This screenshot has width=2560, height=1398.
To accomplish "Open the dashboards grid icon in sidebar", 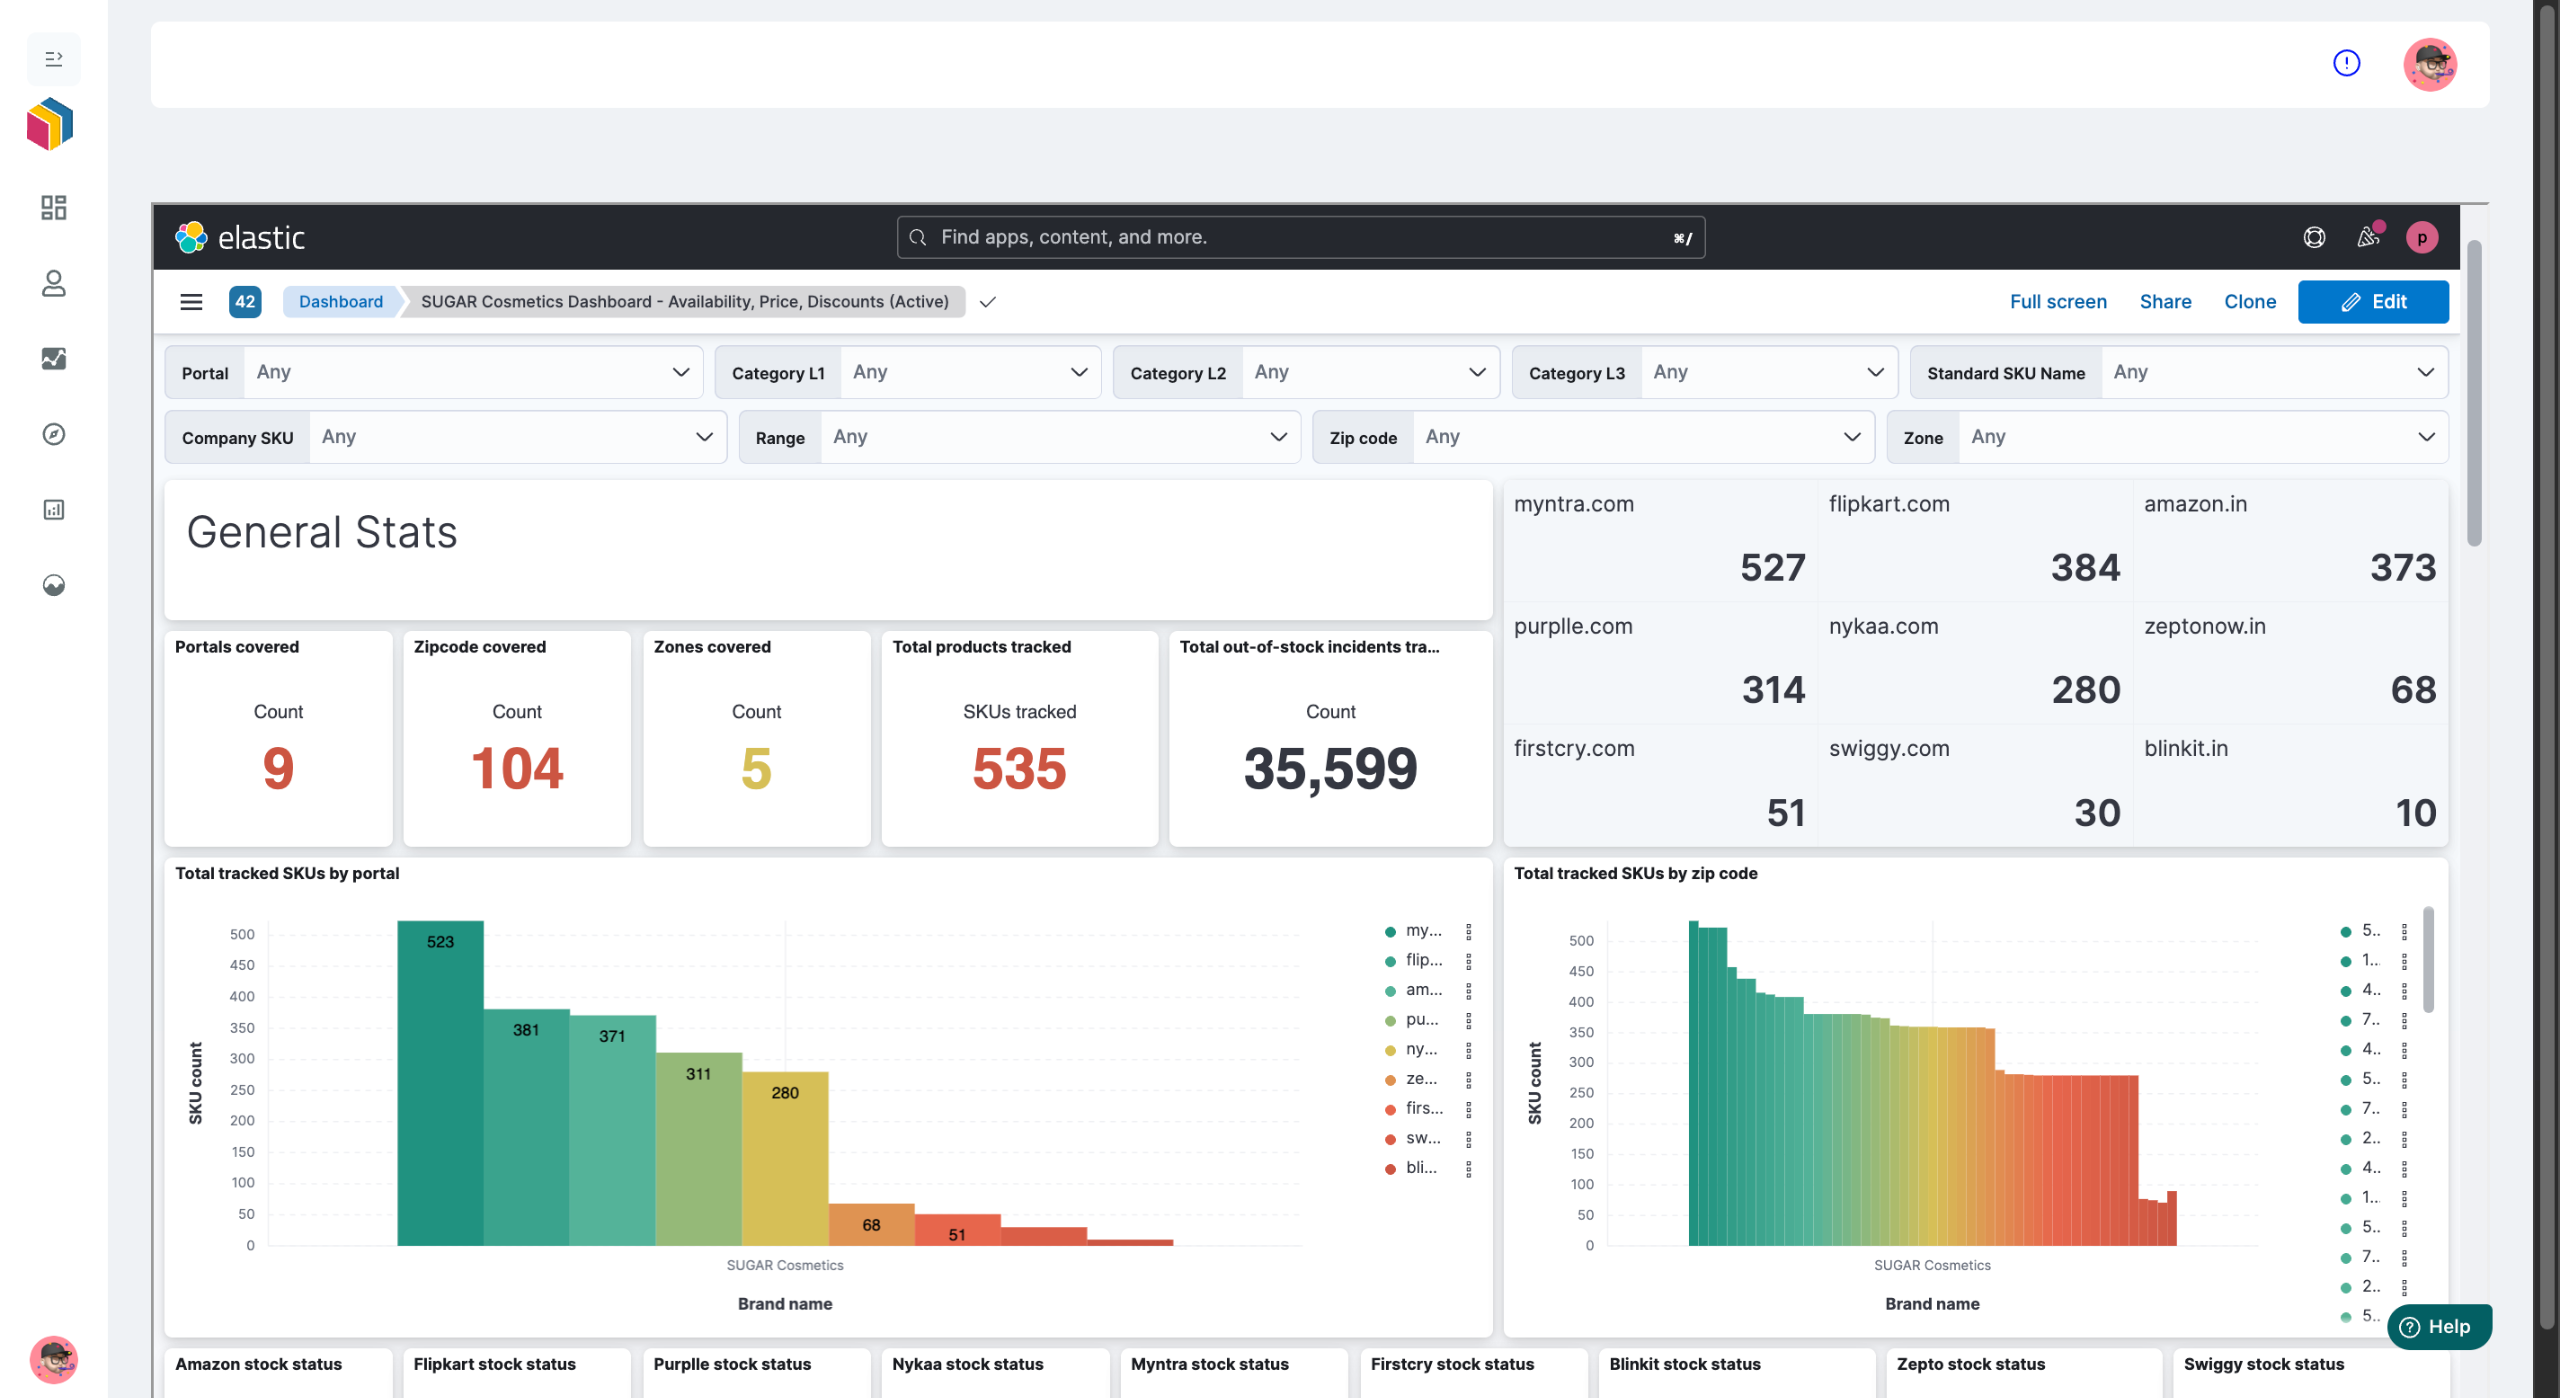I will [54, 208].
